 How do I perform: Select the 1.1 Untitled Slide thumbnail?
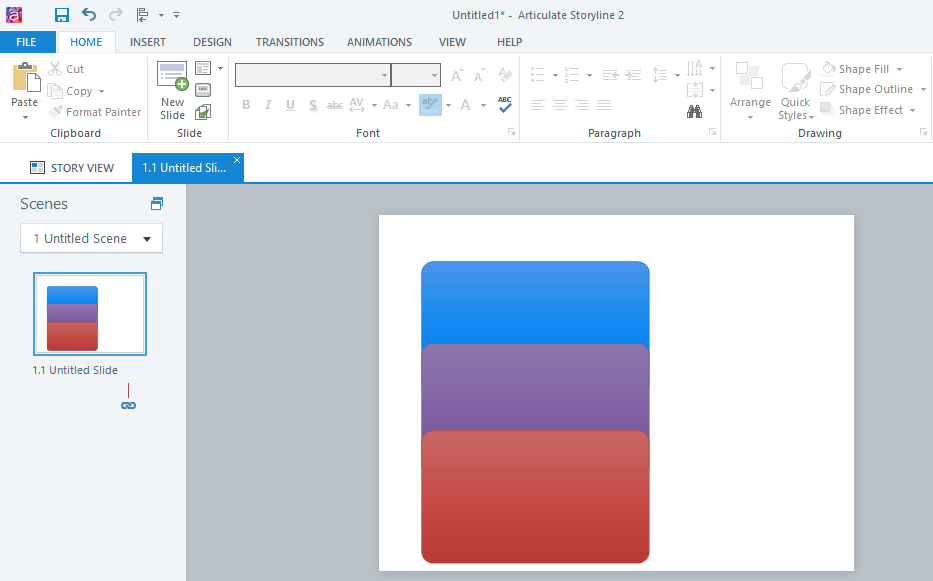pyautogui.click(x=89, y=314)
